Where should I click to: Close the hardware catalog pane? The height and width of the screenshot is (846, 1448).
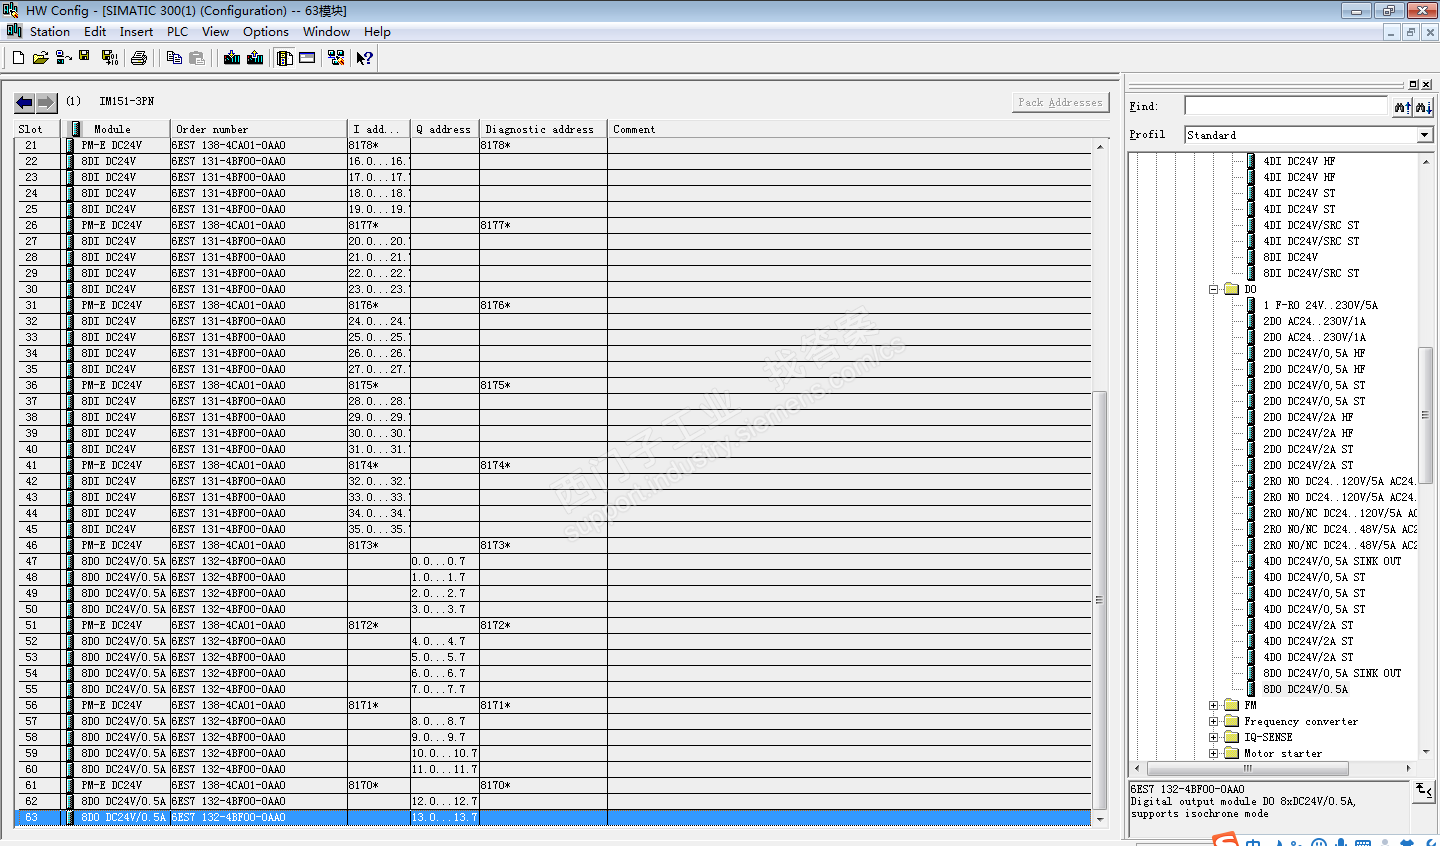[1427, 85]
